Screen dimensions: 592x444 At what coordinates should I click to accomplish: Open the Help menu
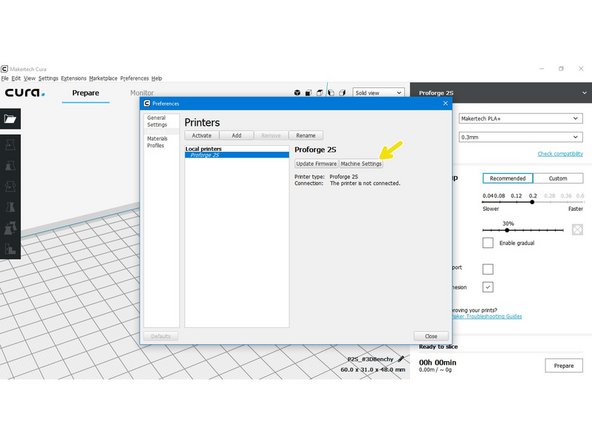[157, 79]
